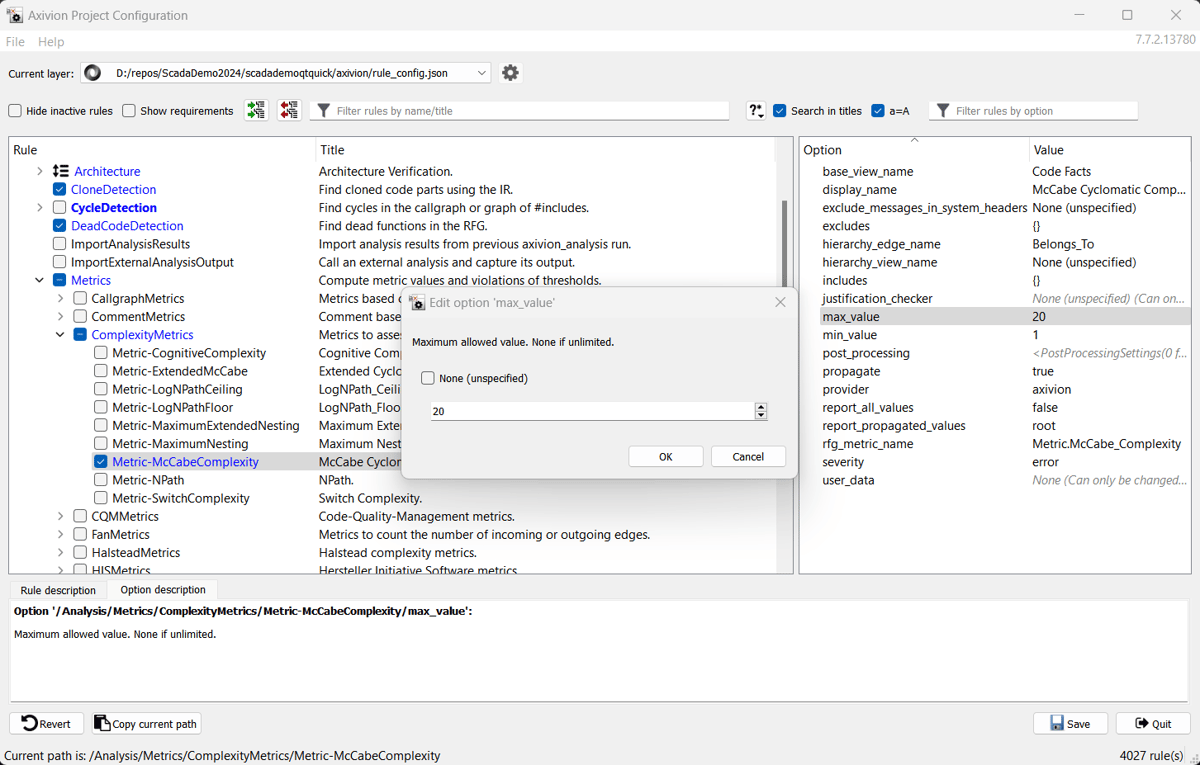Click the layer settings gear icon
1200x765 pixels.
point(510,73)
